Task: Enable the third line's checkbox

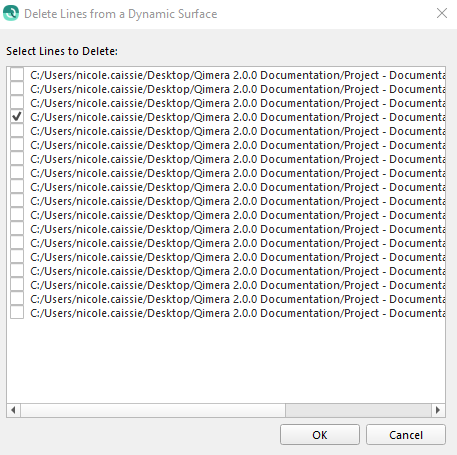Action: coord(17,103)
